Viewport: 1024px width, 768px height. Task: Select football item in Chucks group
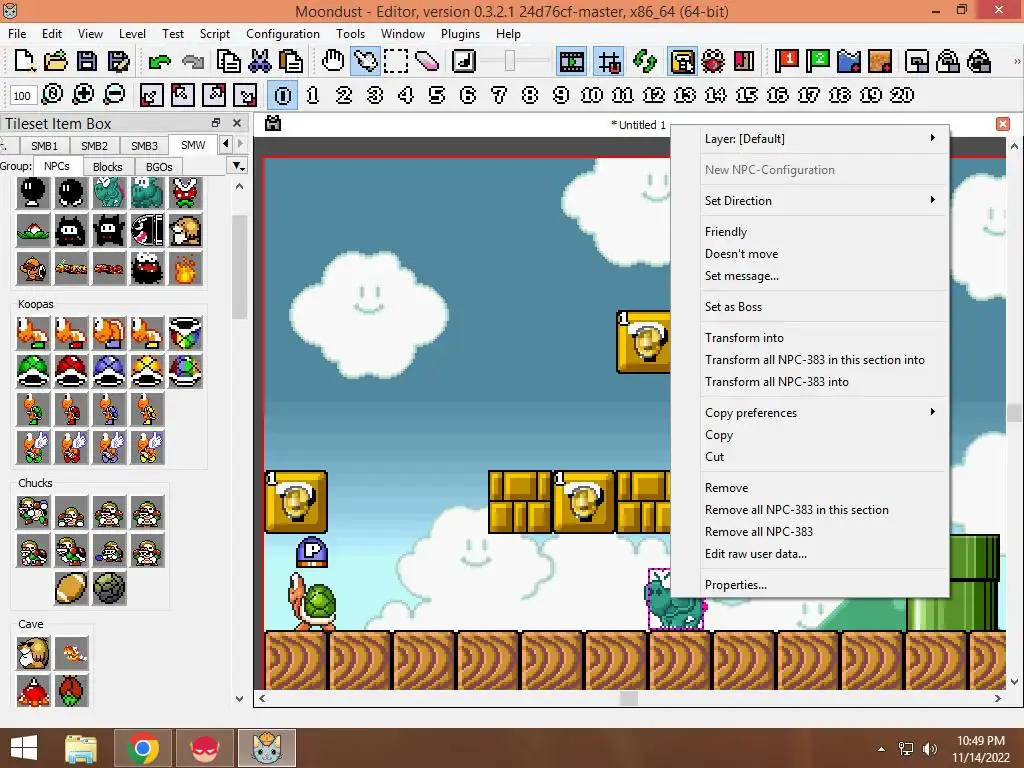pyautogui.click(x=71, y=588)
